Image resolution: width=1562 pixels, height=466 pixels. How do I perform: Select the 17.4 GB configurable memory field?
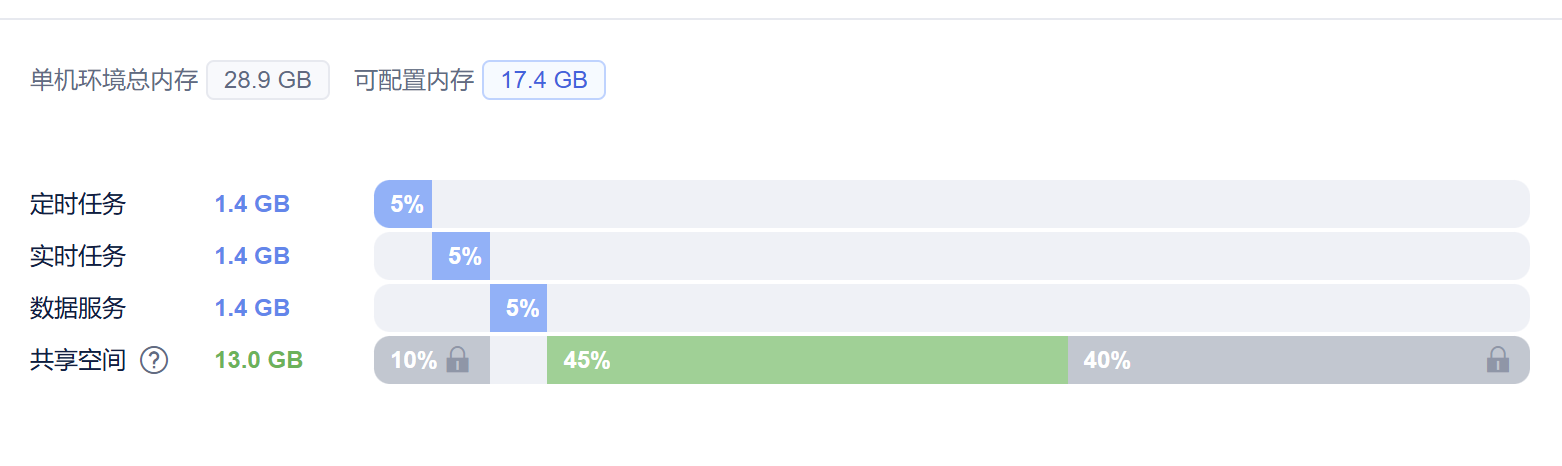pyautogui.click(x=544, y=81)
